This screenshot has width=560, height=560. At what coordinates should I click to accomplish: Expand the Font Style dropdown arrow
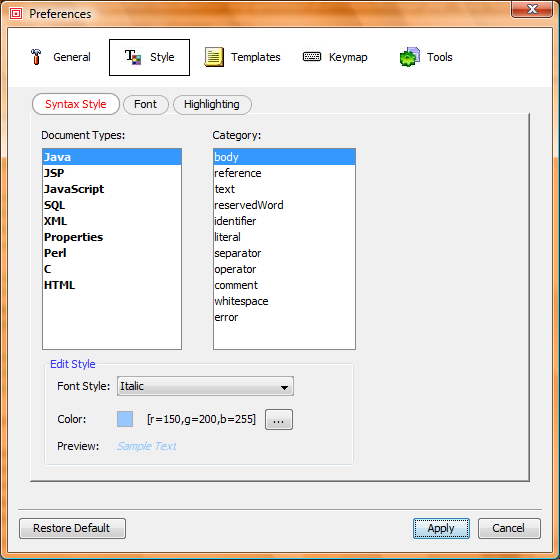click(x=284, y=387)
